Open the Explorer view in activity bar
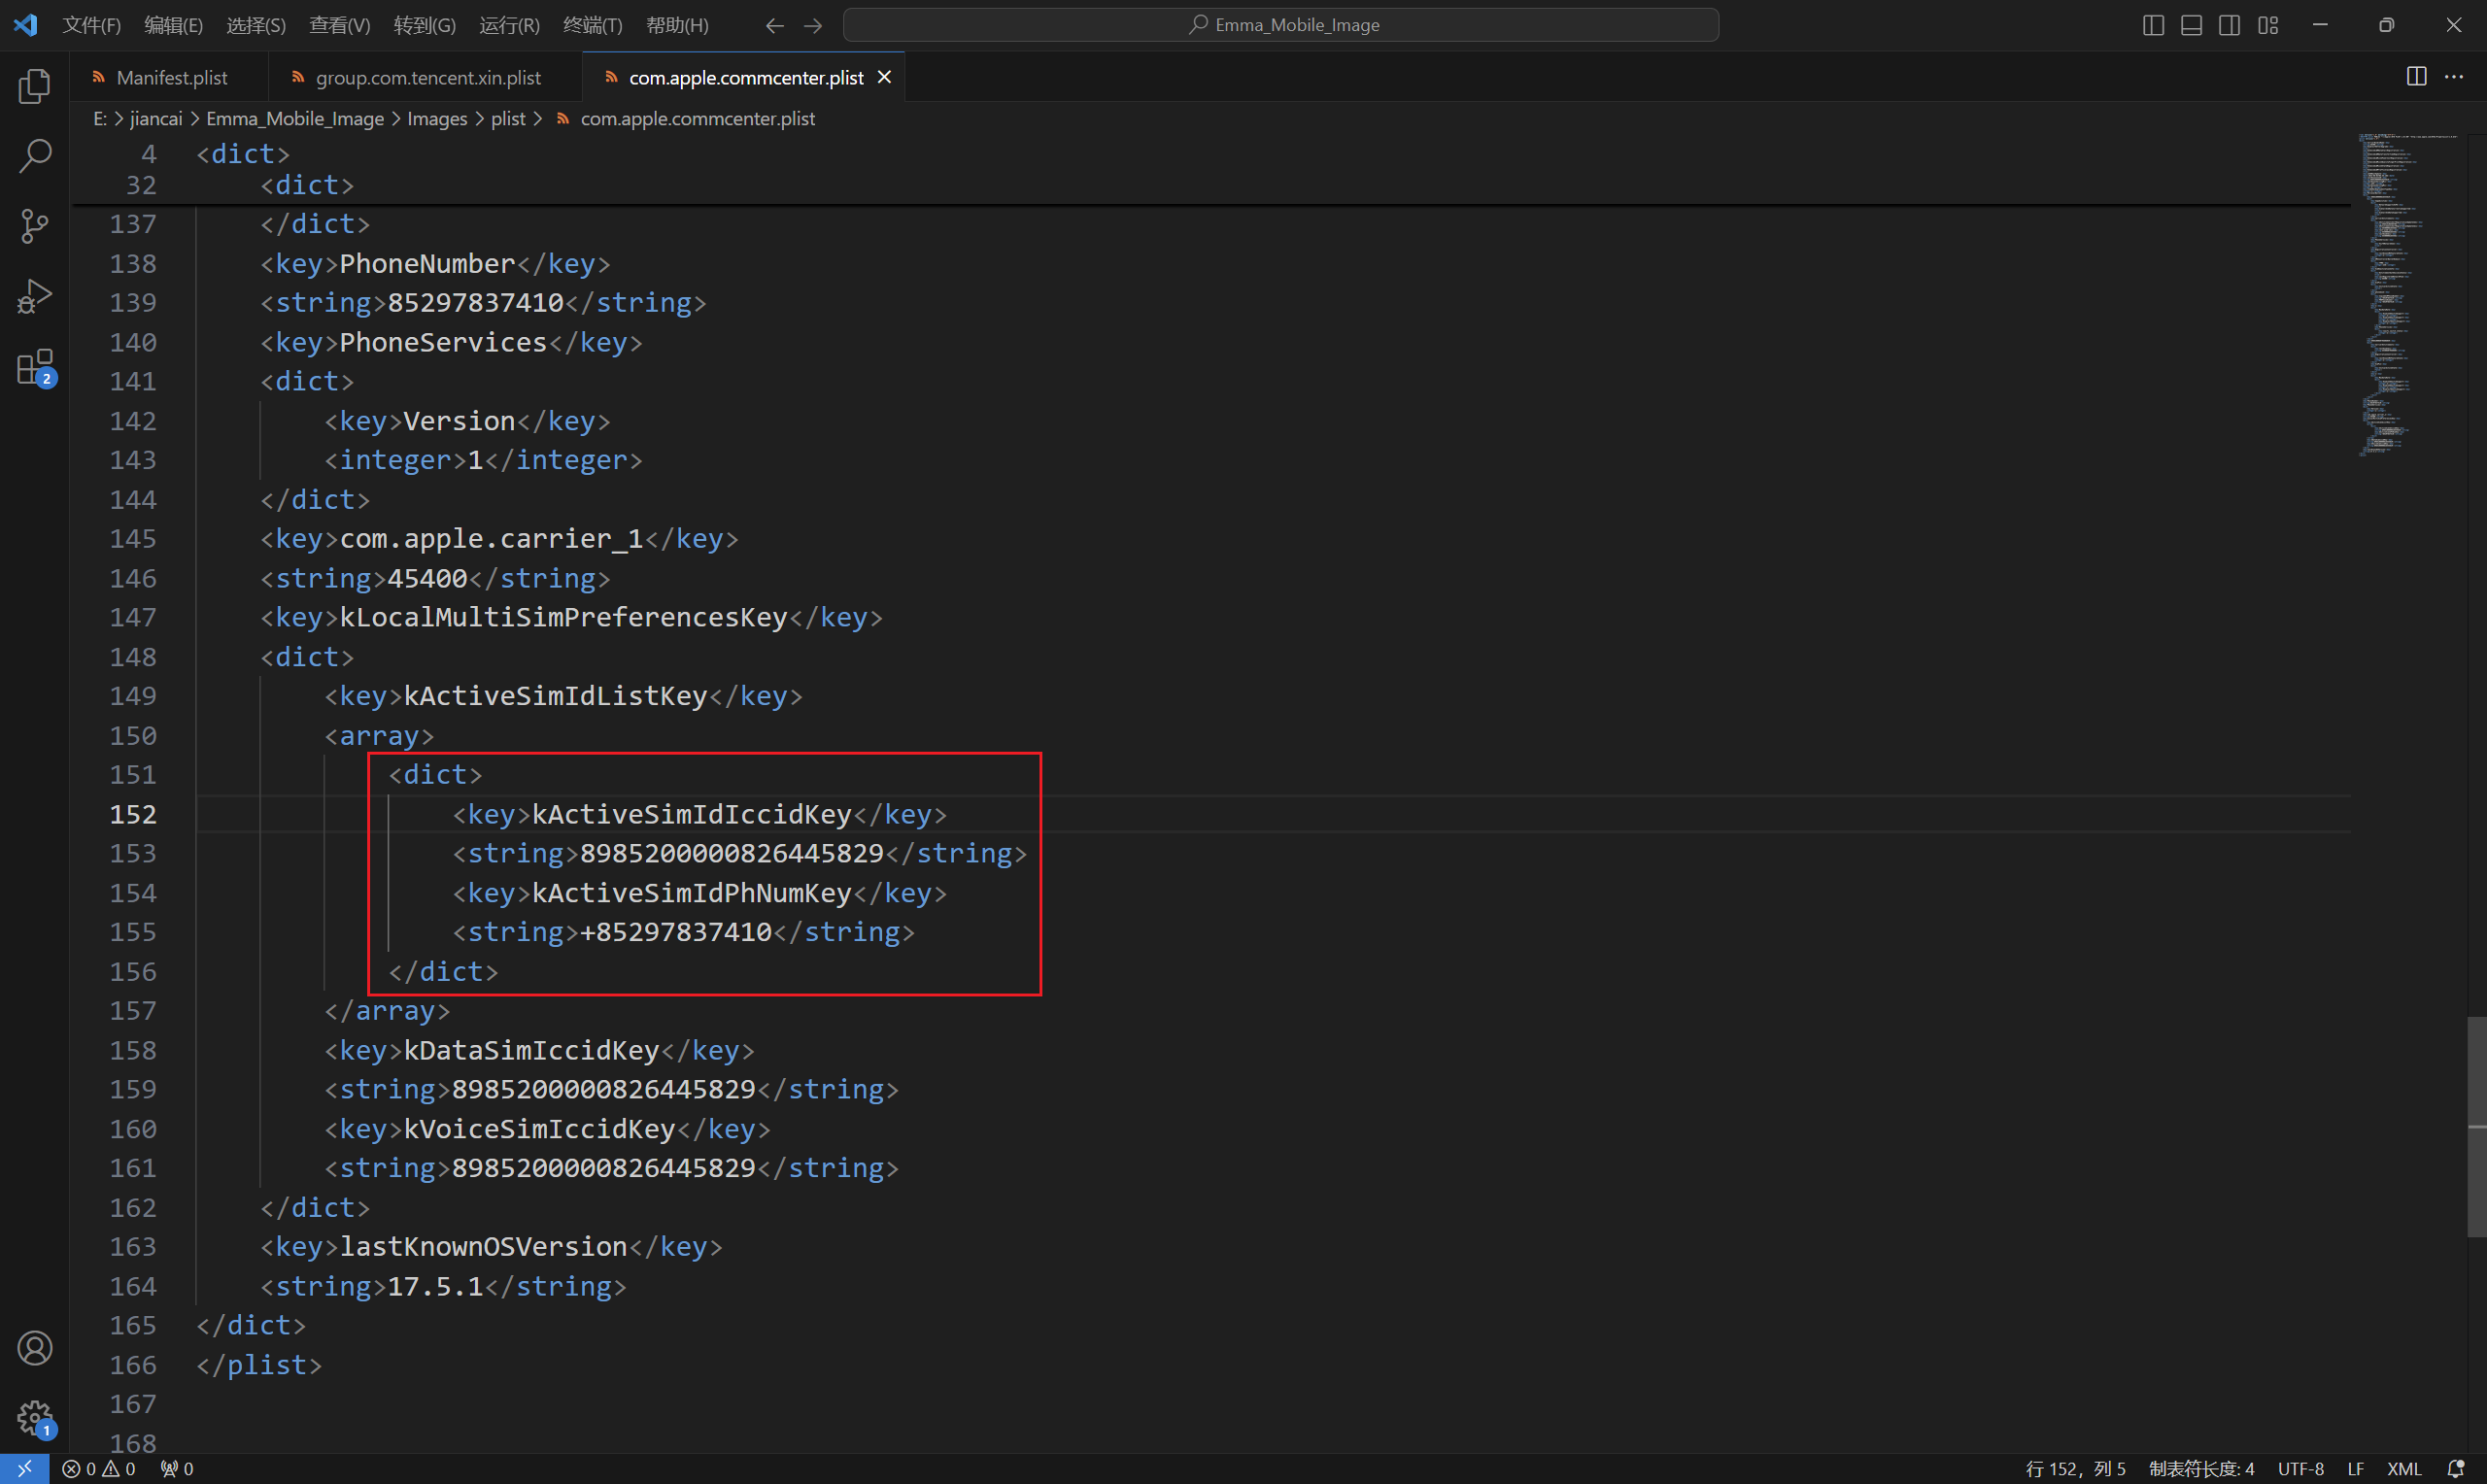 (x=35, y=86)
